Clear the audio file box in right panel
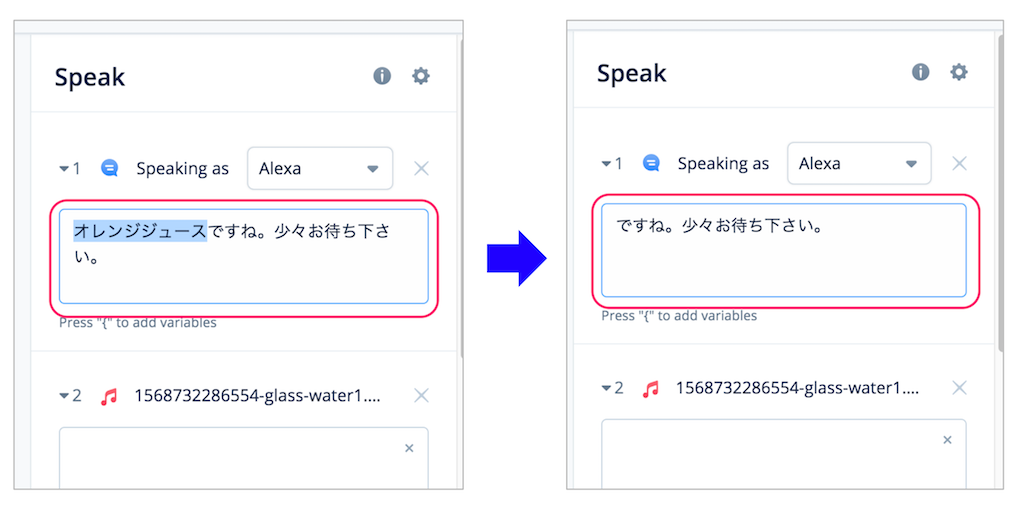The height and width of the screenshot is (518, 1024). pos(947,440)
